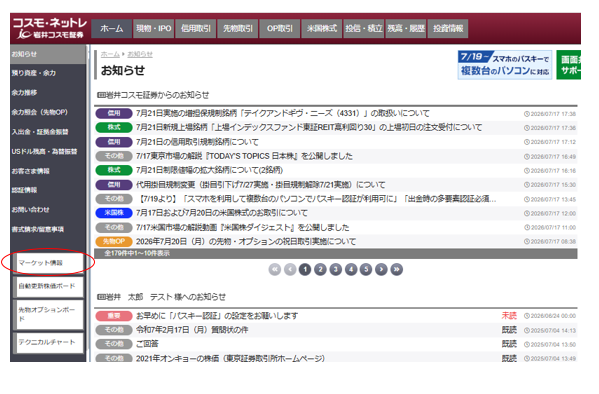This screenshot has height=394, width=599.
Task: Open the 信用取引 tab
Action: pyautogui.click(x=196, y=29)
